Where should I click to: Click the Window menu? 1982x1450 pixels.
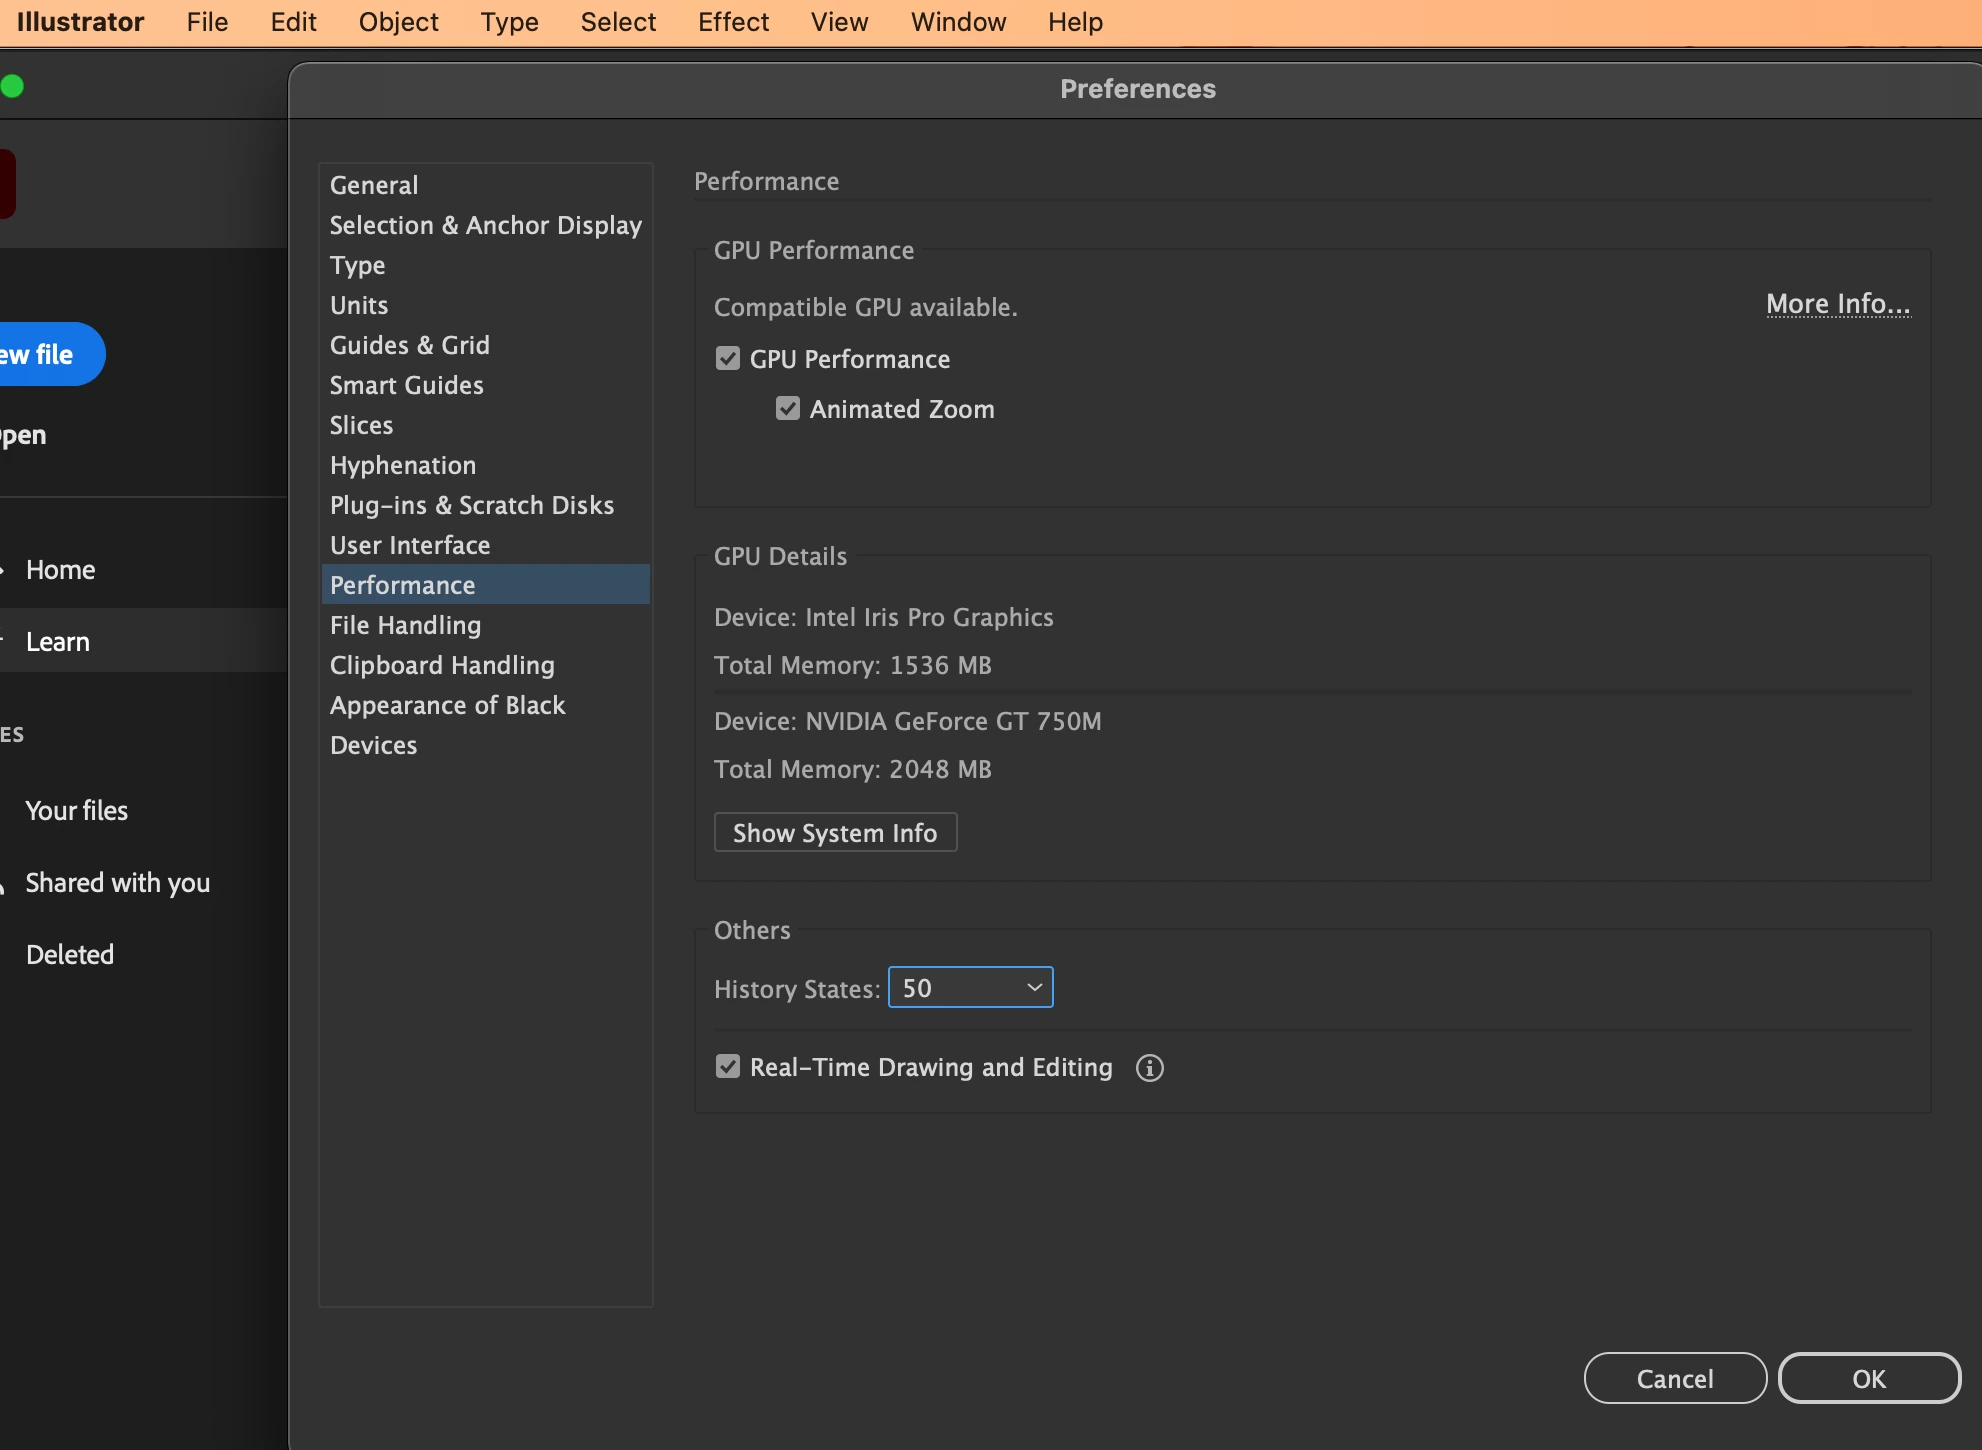tap(957, 22)
